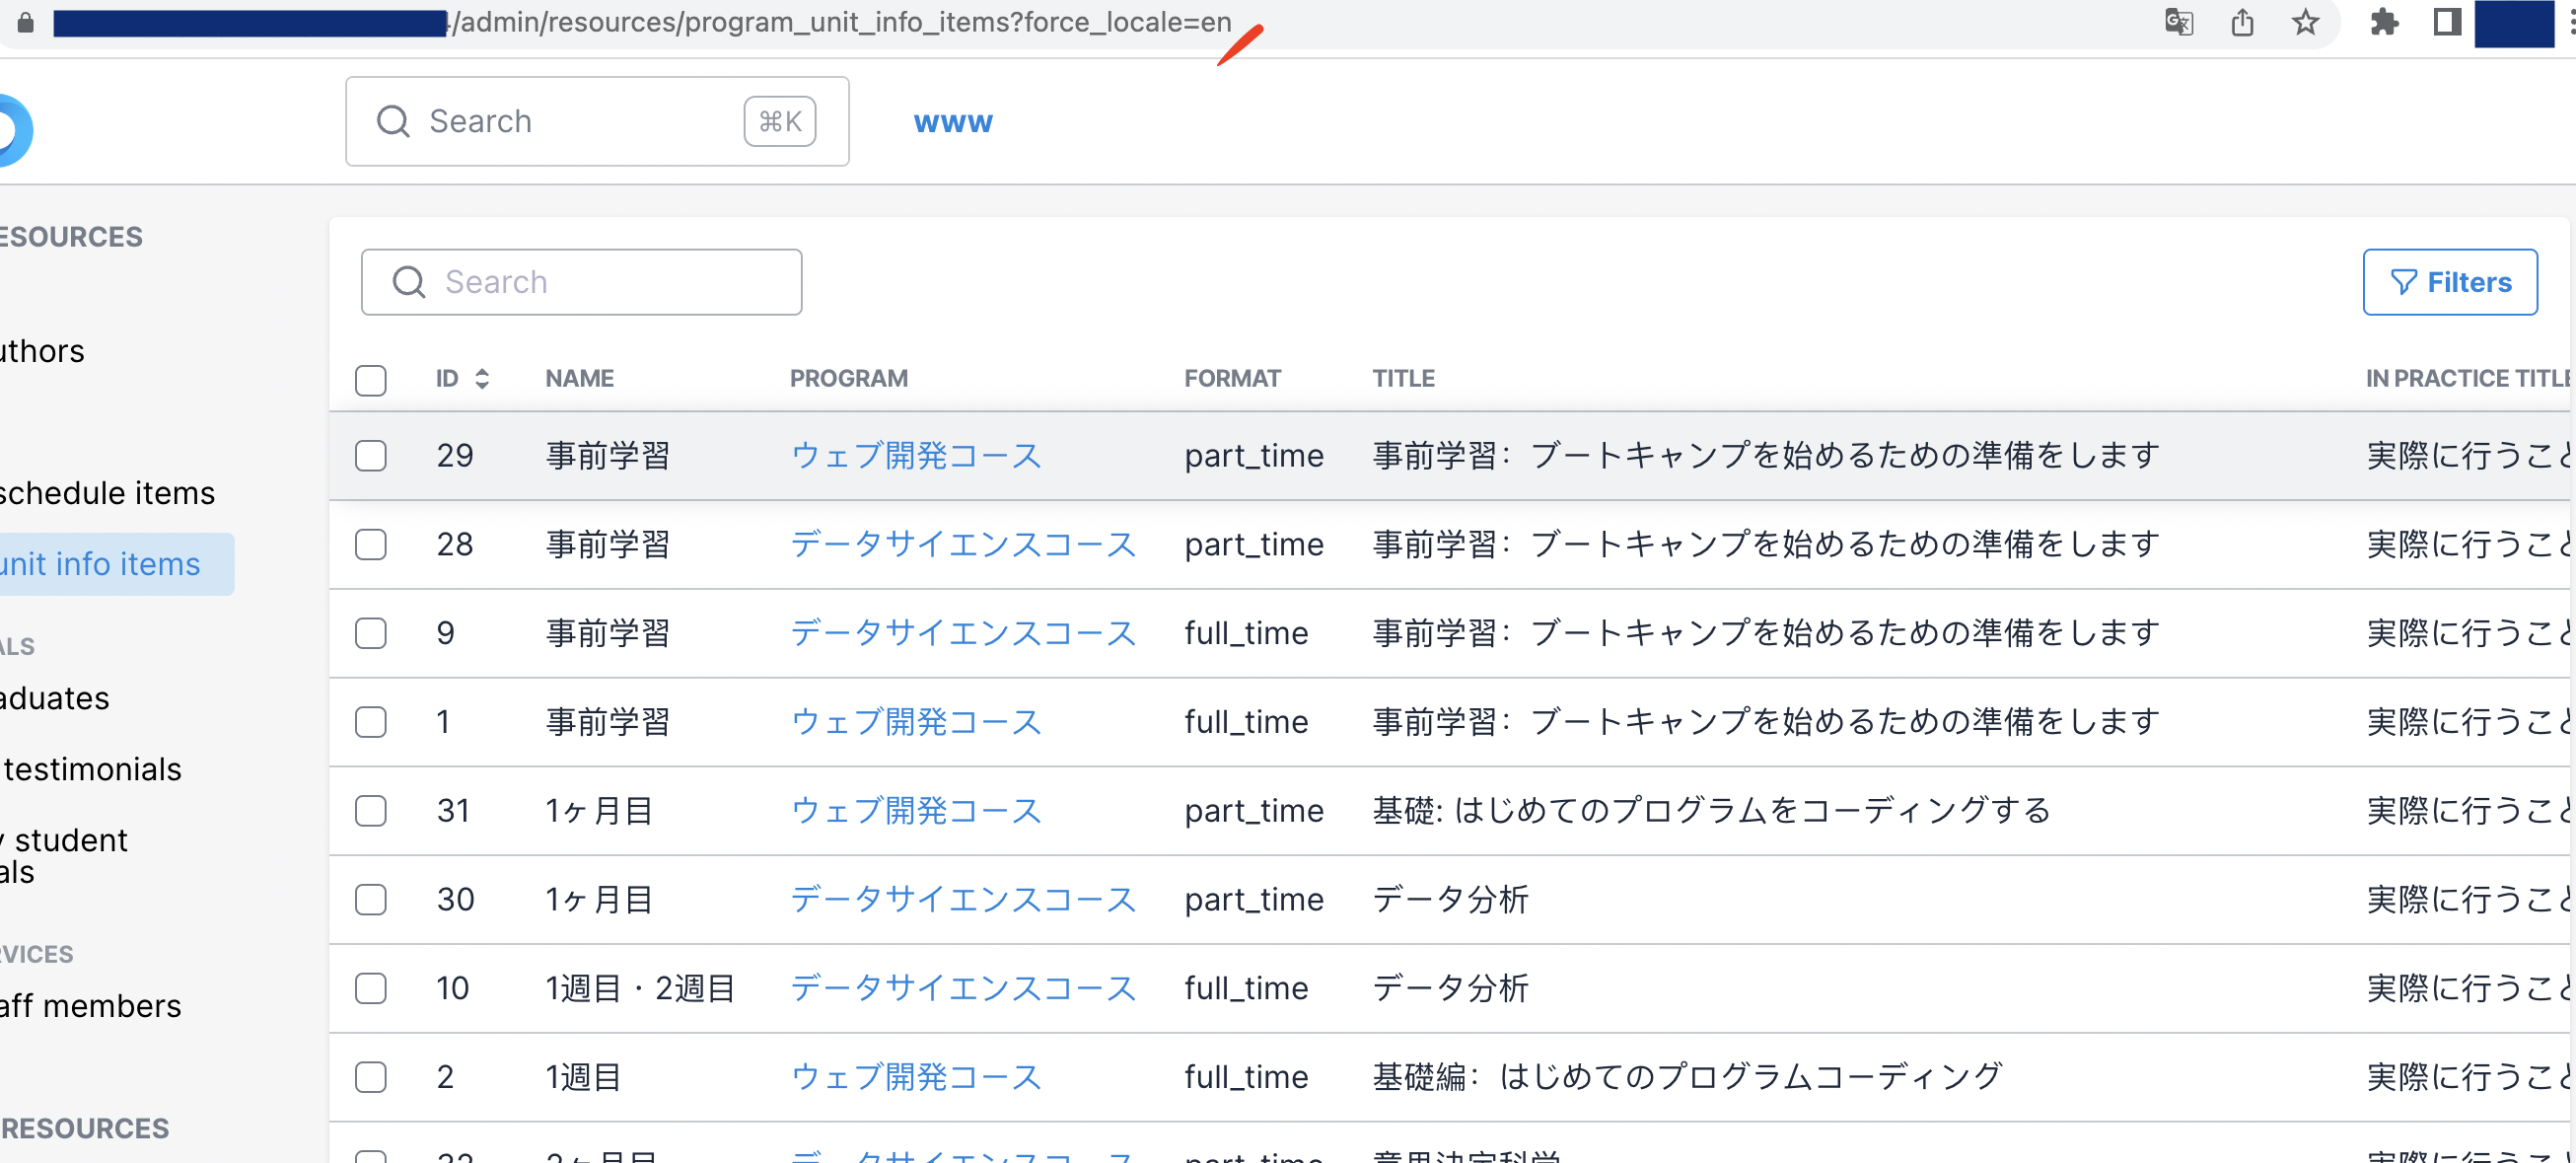Sort the table by ID column arrows
This screenshot has height=1163, width=2576.
482,379
